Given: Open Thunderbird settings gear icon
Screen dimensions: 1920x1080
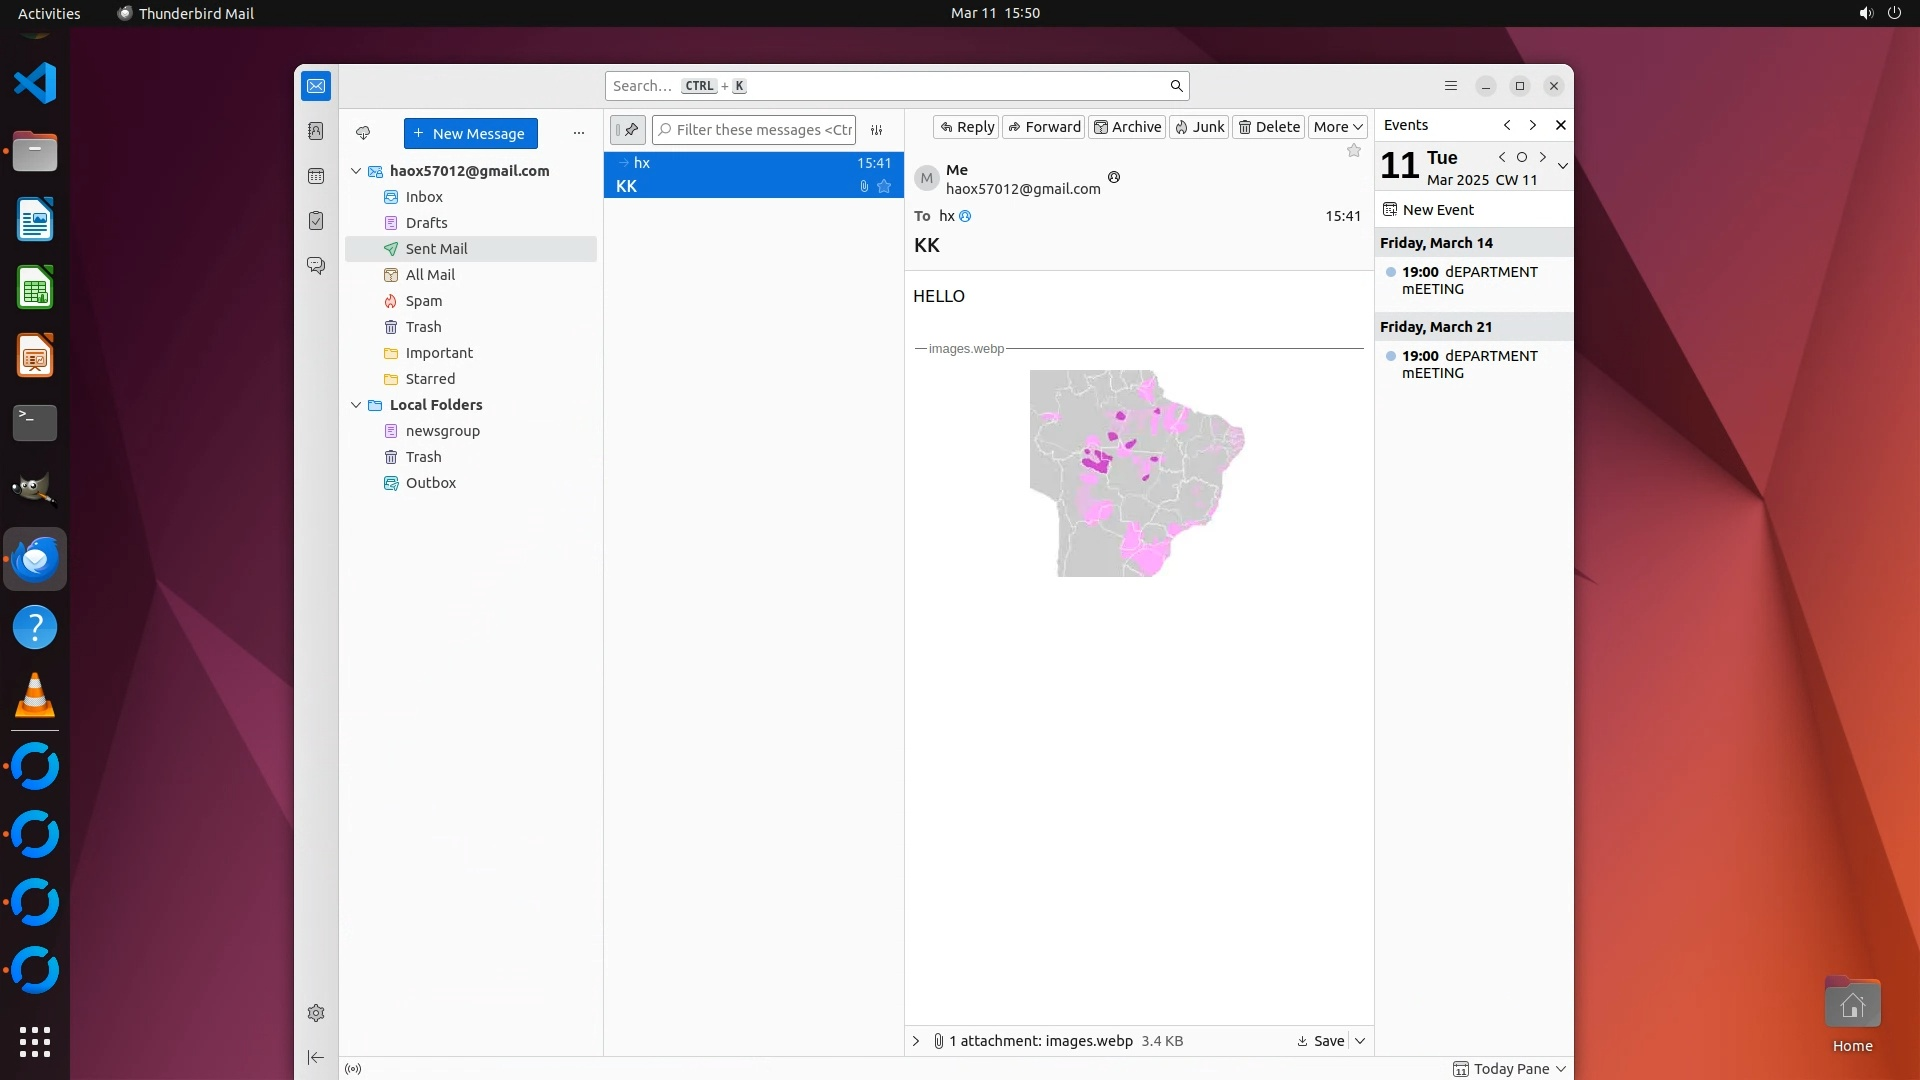Looking at the screenshot, I should click(x=316, y=1013).
